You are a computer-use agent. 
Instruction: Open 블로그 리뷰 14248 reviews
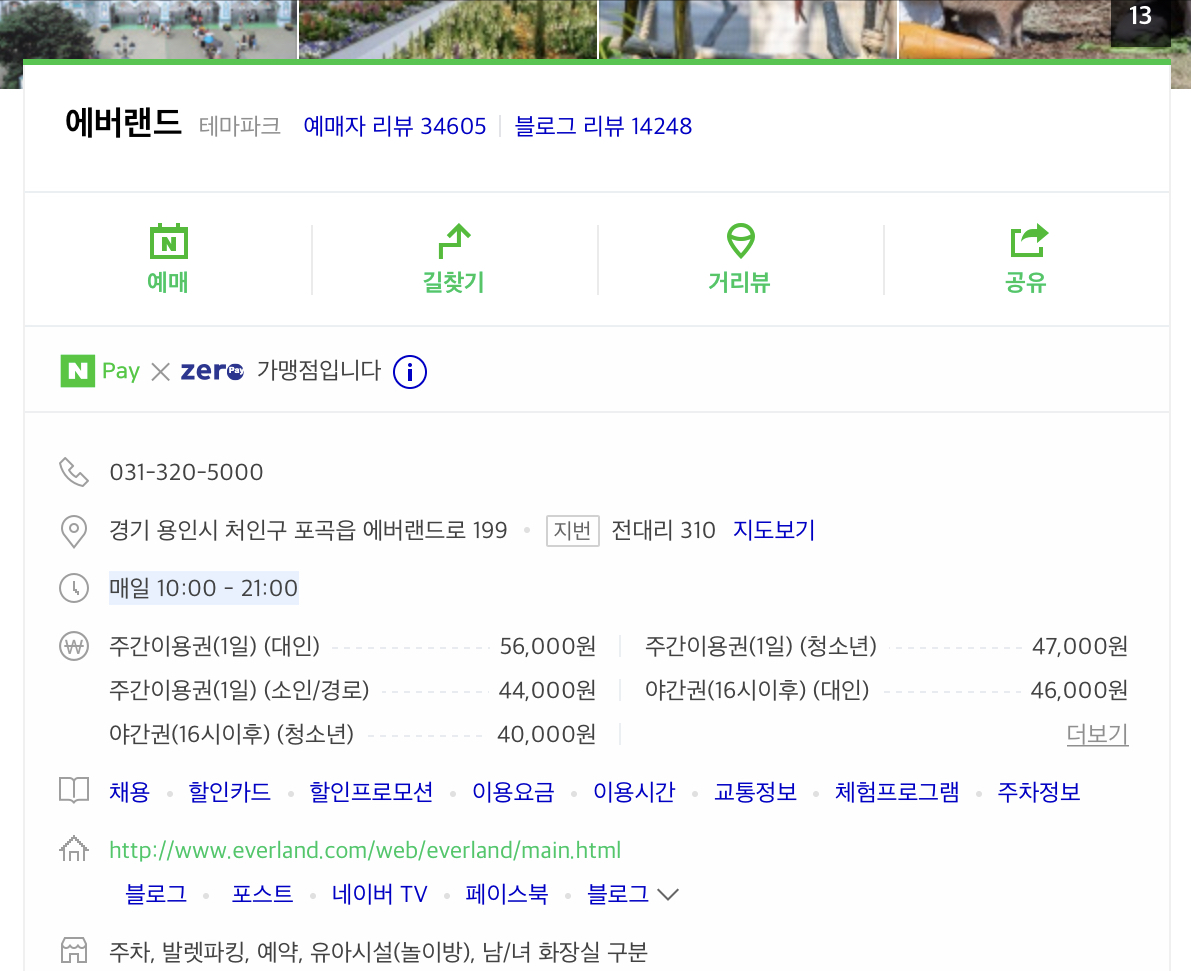(x=603, y=126)
